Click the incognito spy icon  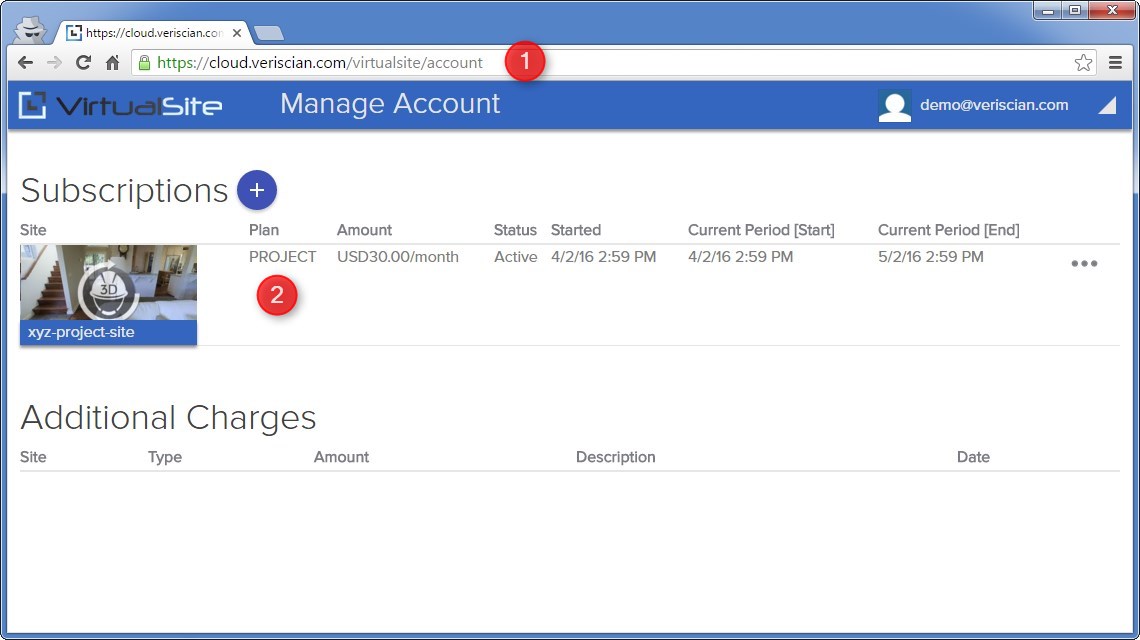pyautogui.click(x=31, y=29)
